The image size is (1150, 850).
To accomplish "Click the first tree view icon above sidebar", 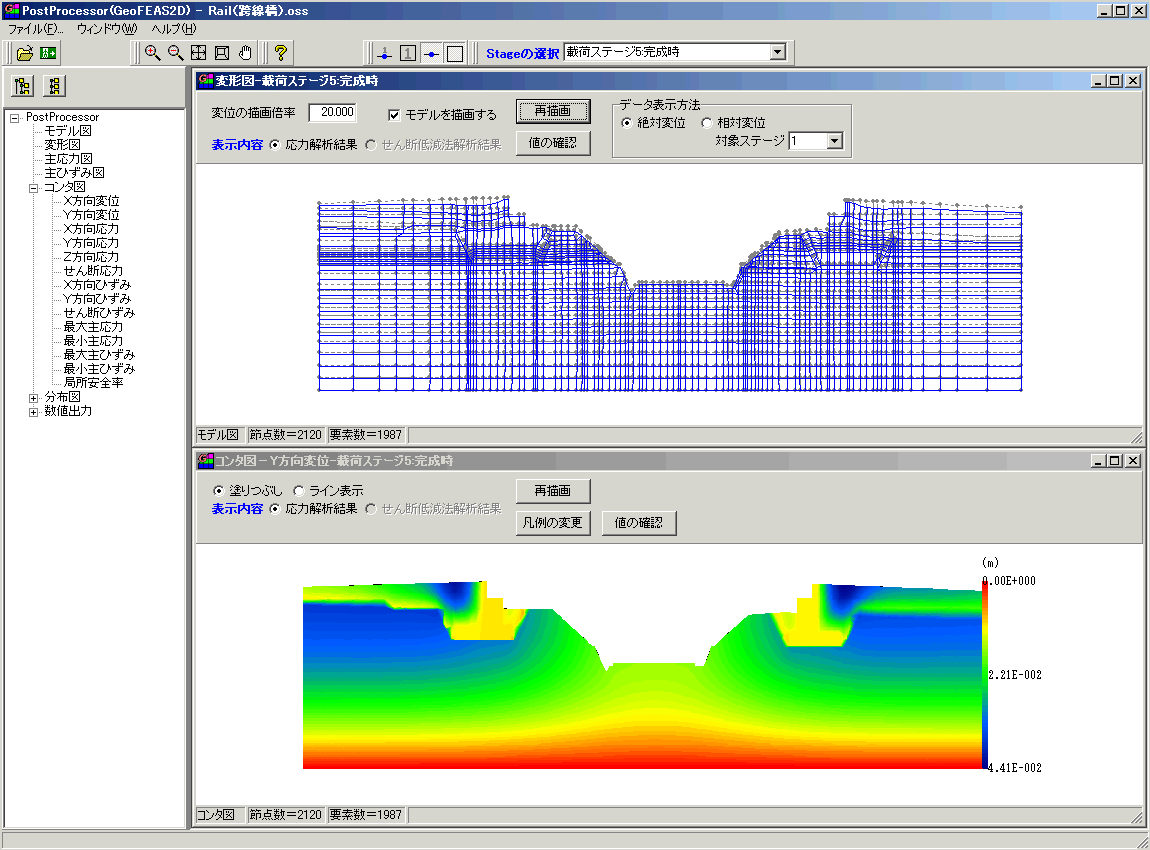I will coord(23,86).
